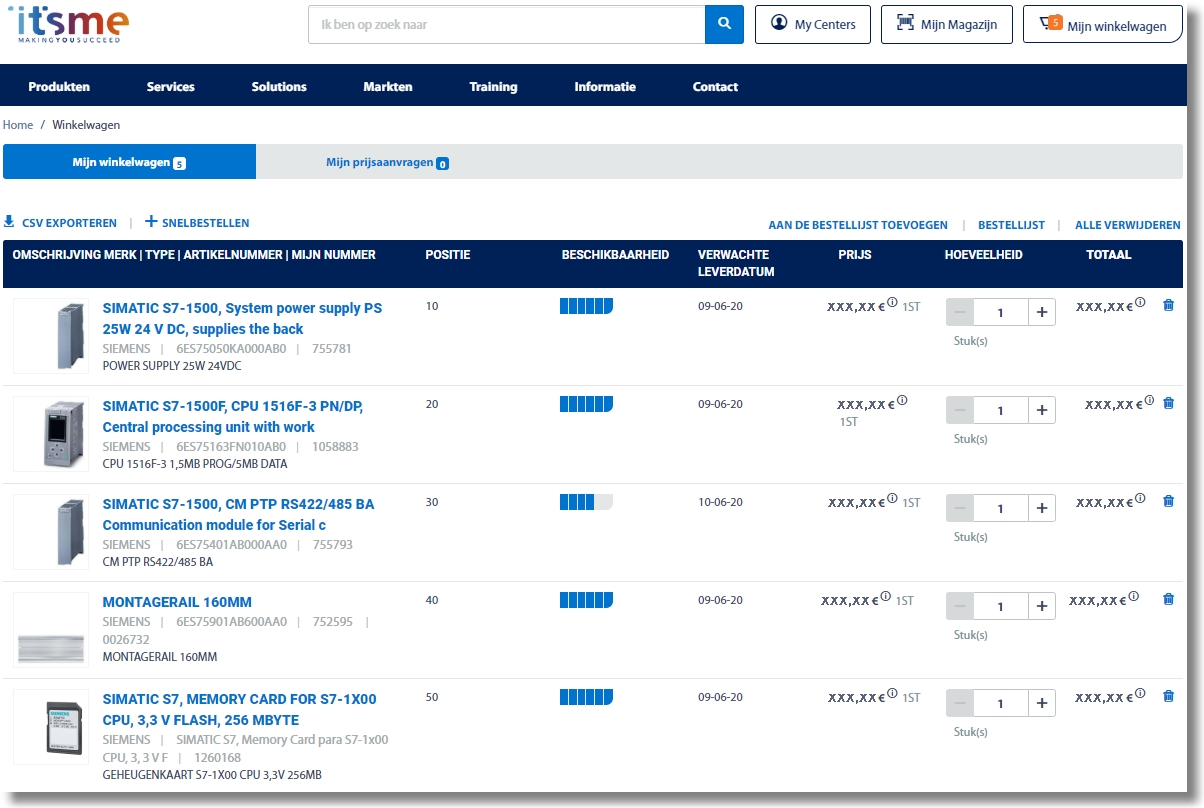Image resolution: width=1204 pixels, height=808 pixels.
Task: Show price info for MONTAGERAIL 160MM
Action: point(885,597)
